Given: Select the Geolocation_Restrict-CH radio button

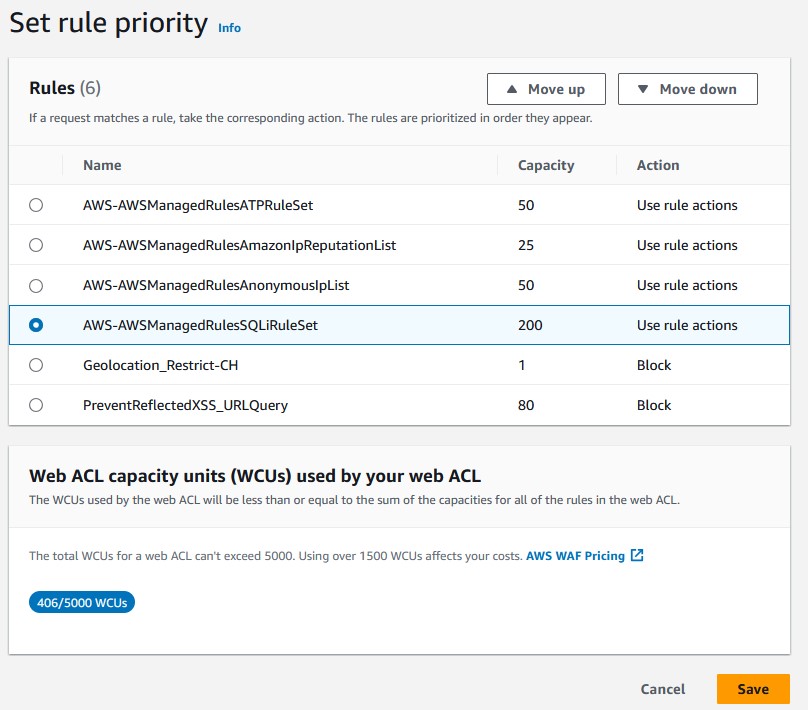Looking at the screenshot, I should [x=36, y=365].
